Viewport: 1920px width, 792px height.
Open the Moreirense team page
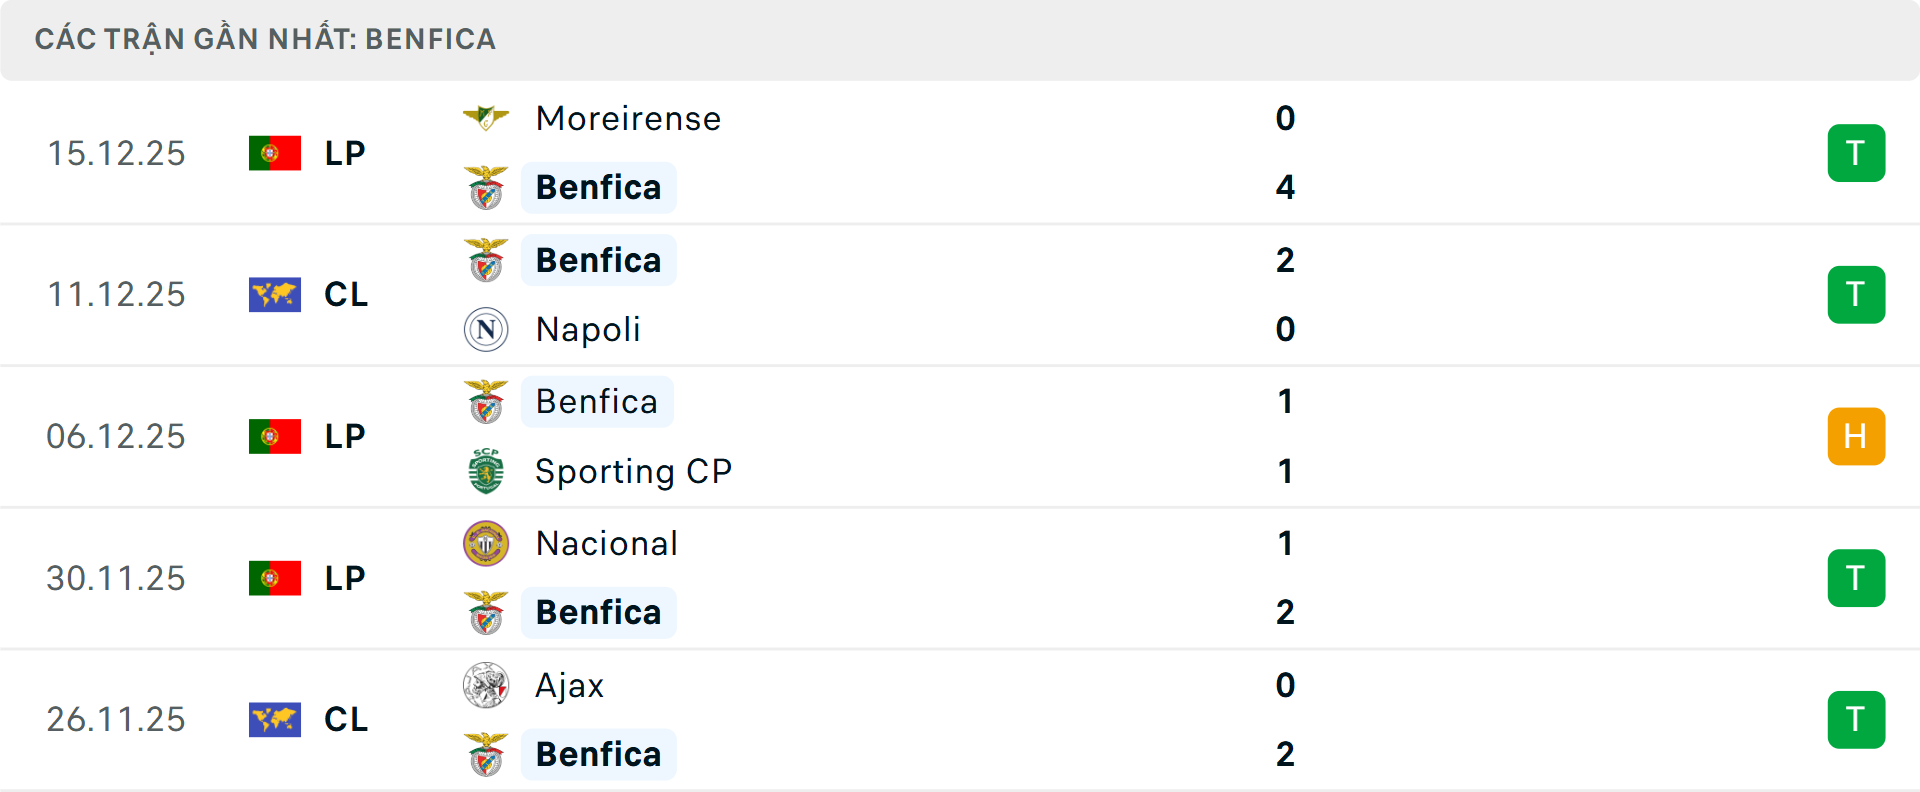pos(627,117)
